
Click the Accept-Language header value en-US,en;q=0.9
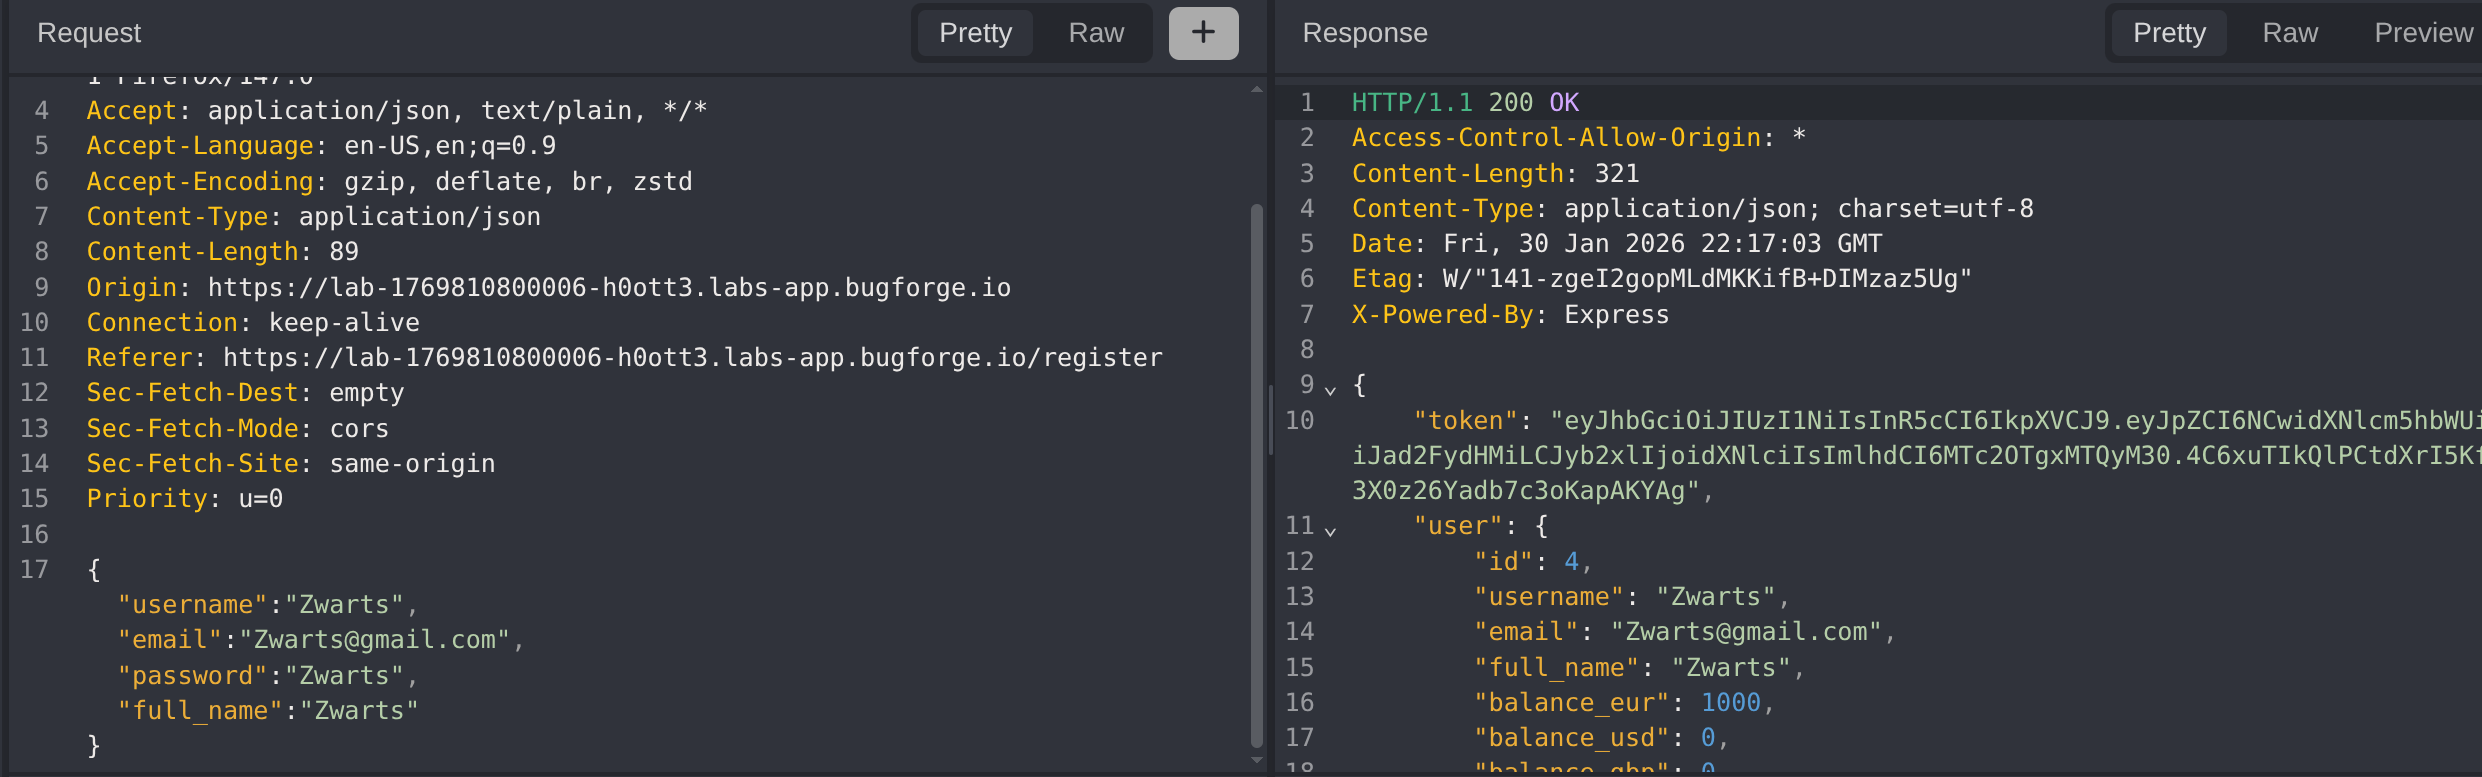pyautogui.click(x=450, y=146)
